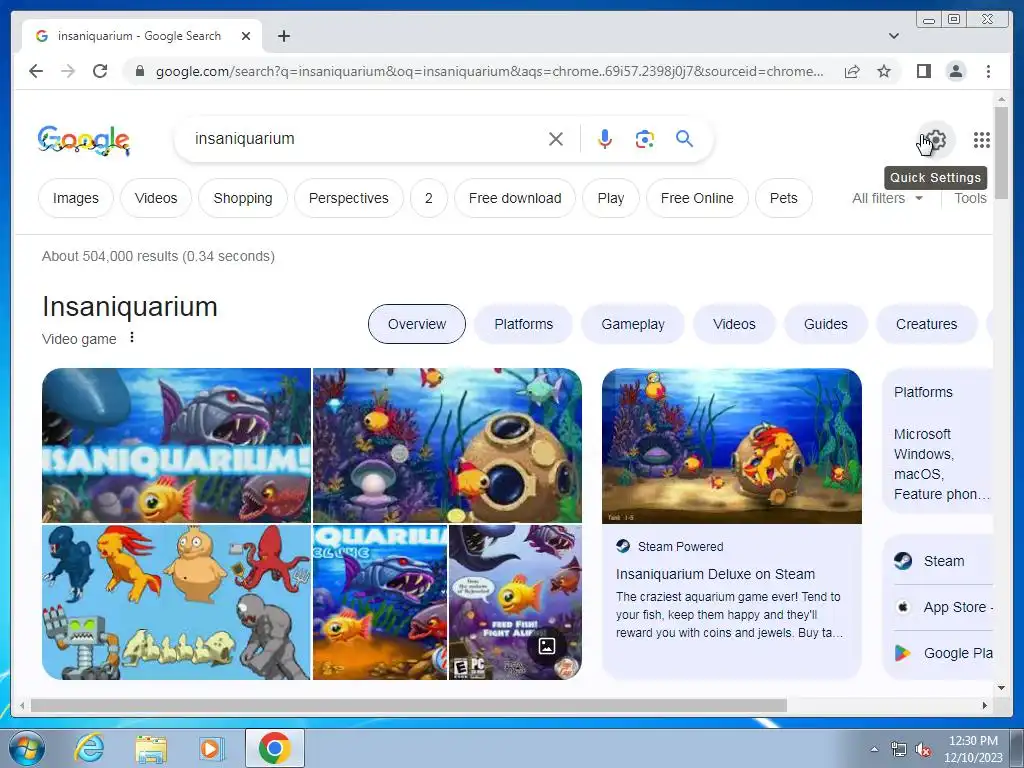This screenshot has height=768, width=1024.
Task: Switch to the Platforms tab
Action: [523, 324]
